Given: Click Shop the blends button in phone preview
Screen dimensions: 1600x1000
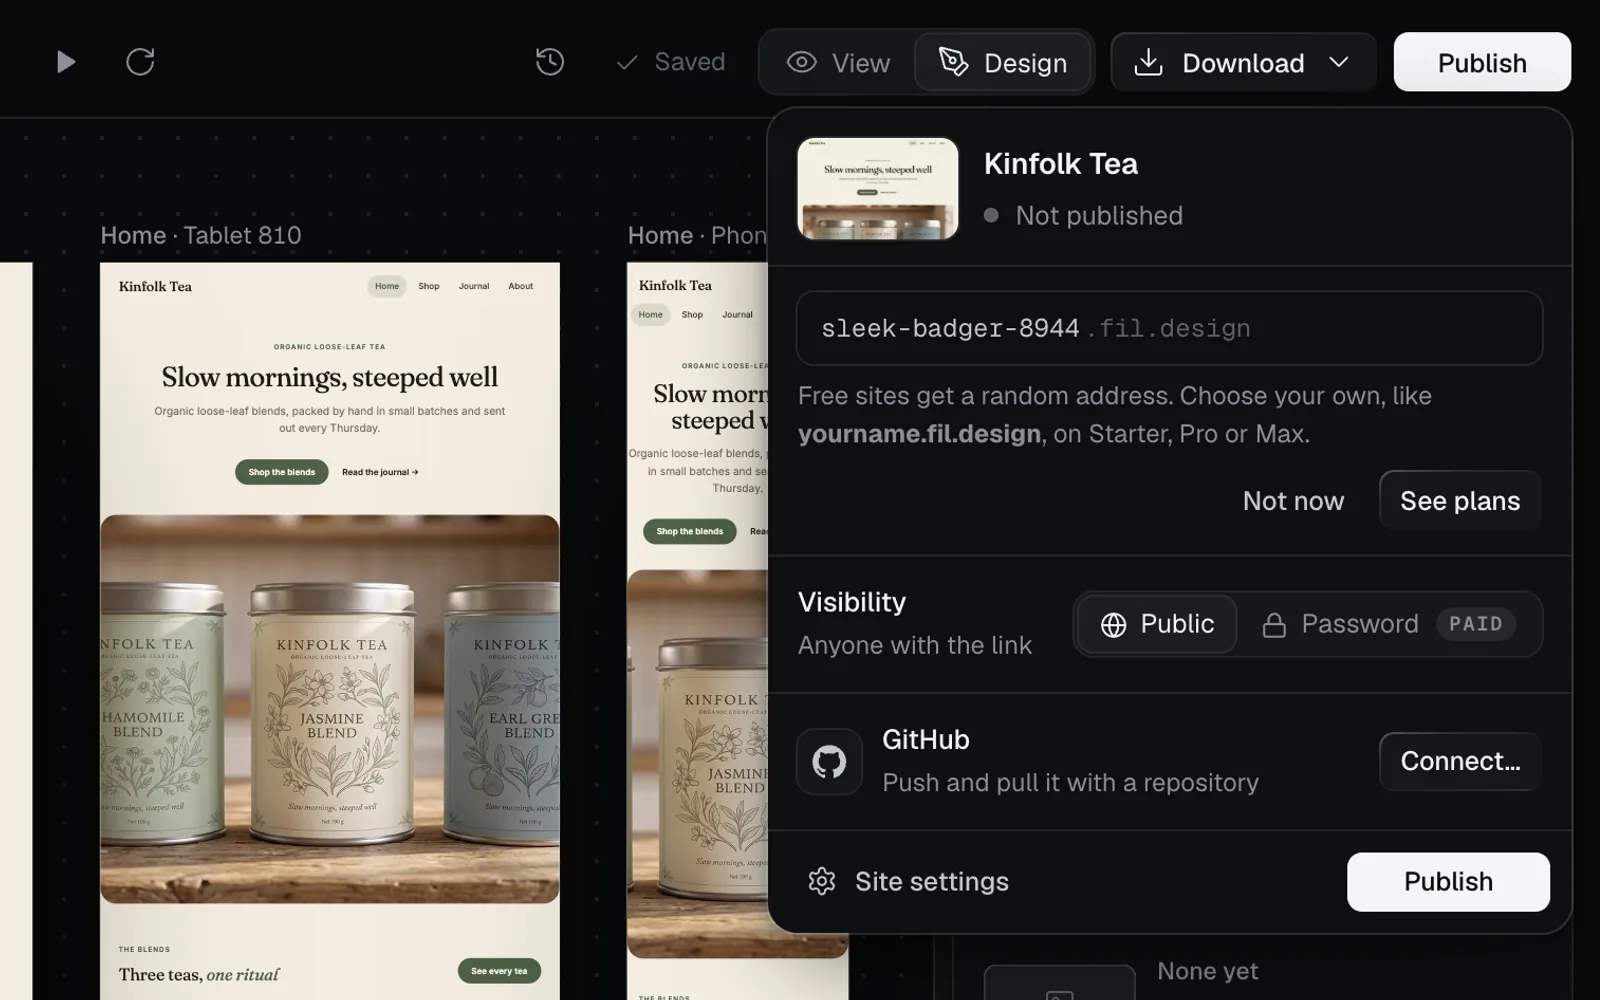Looking at the screenshot, I should tap(690, 531).
